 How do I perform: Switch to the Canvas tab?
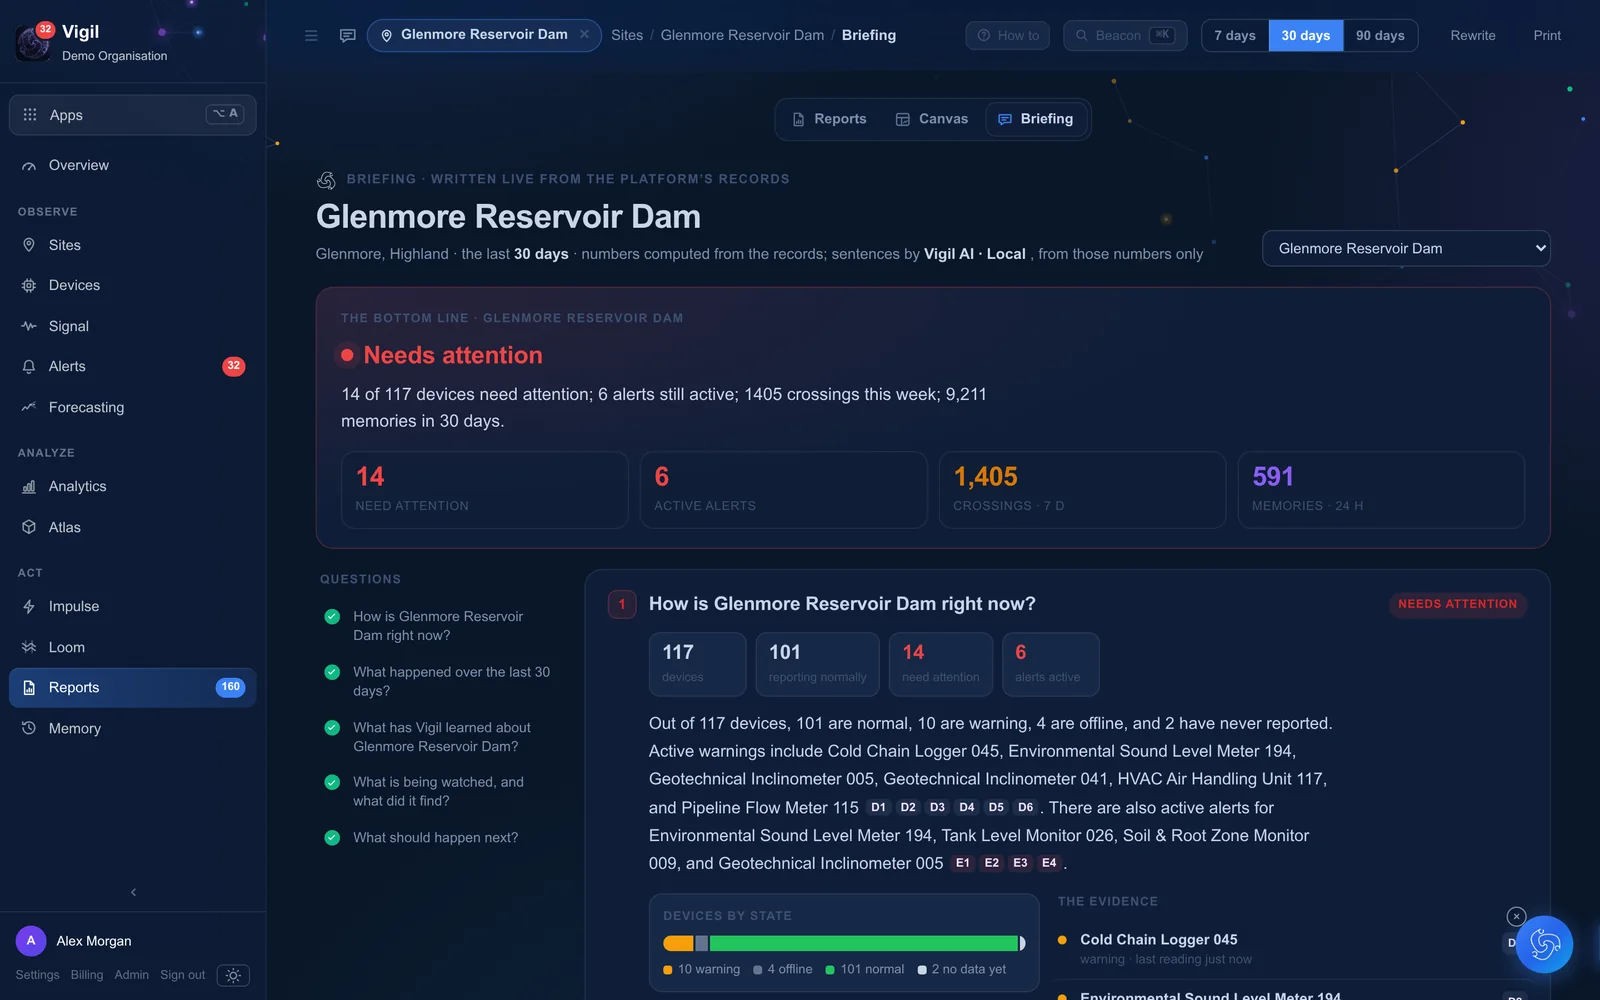coord(932,119)
